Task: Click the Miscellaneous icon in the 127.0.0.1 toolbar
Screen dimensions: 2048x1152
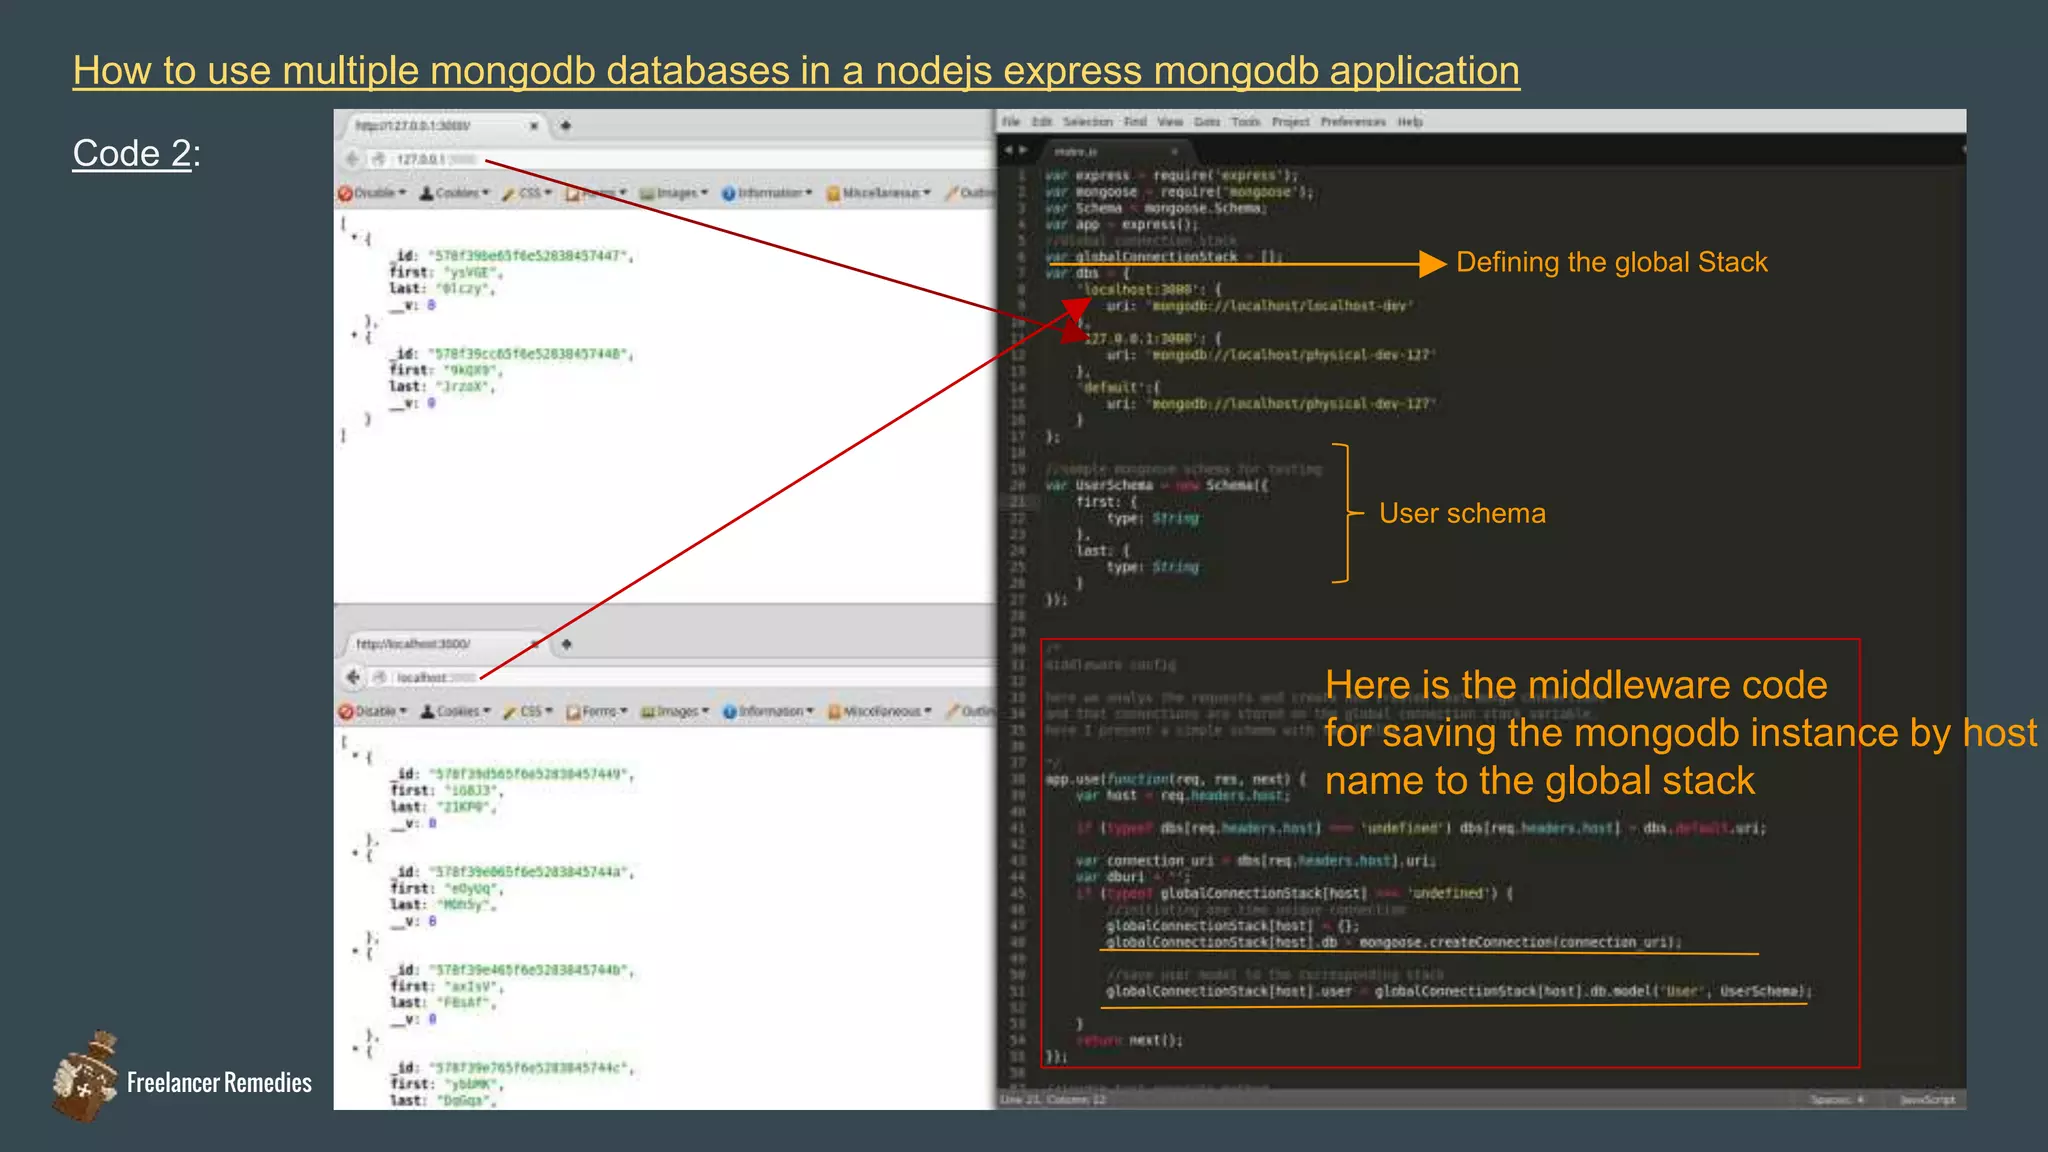Action: click(x=833, y=193)
